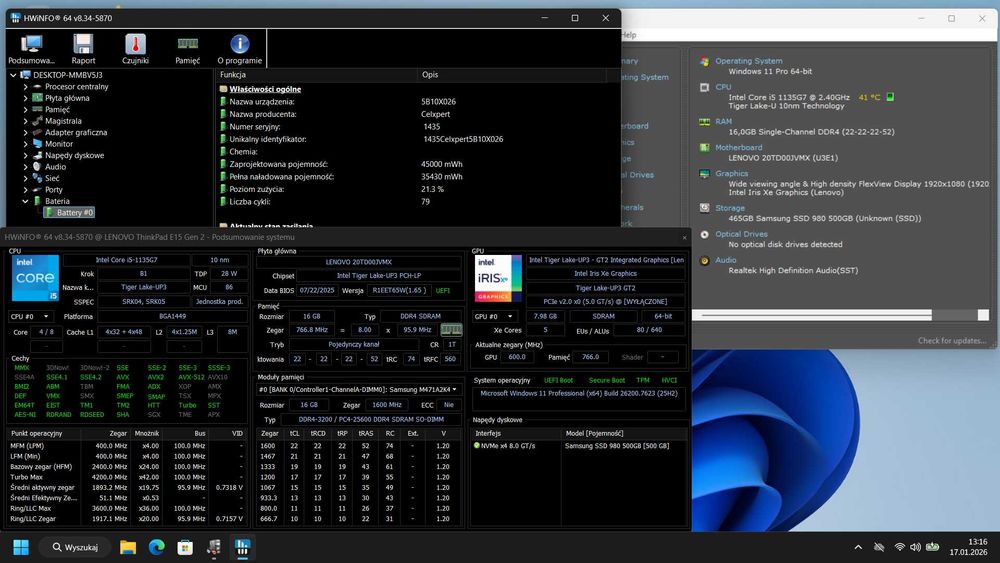Screen dimensions: 1000x563
Task: Click the battery tray icon
Action: pyautogui.click(x=932, y=546)
